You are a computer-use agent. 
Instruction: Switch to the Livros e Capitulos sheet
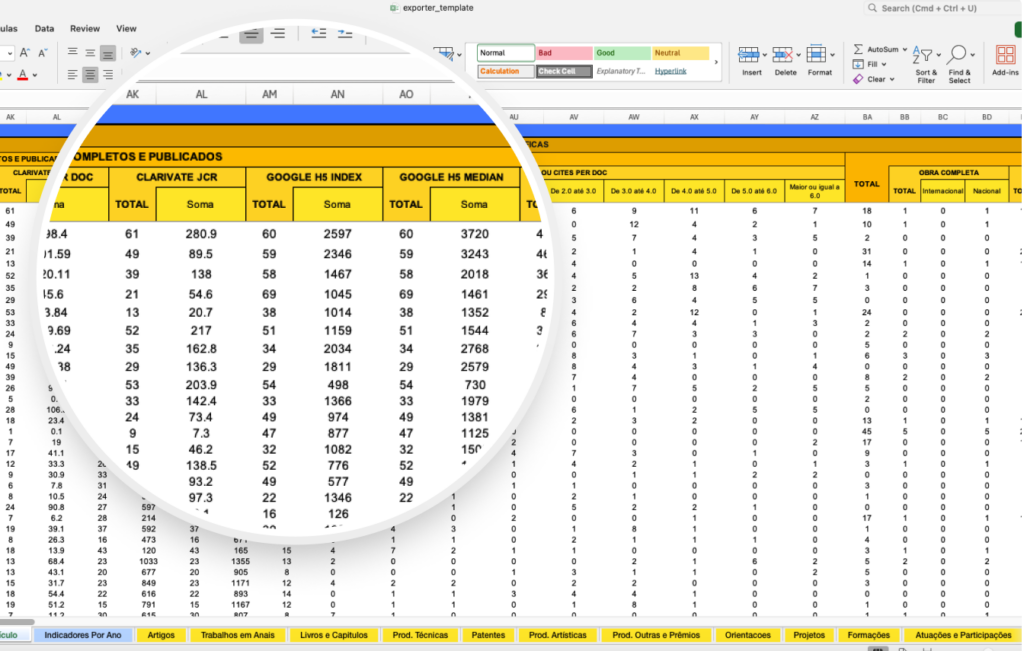coord(334,635)
